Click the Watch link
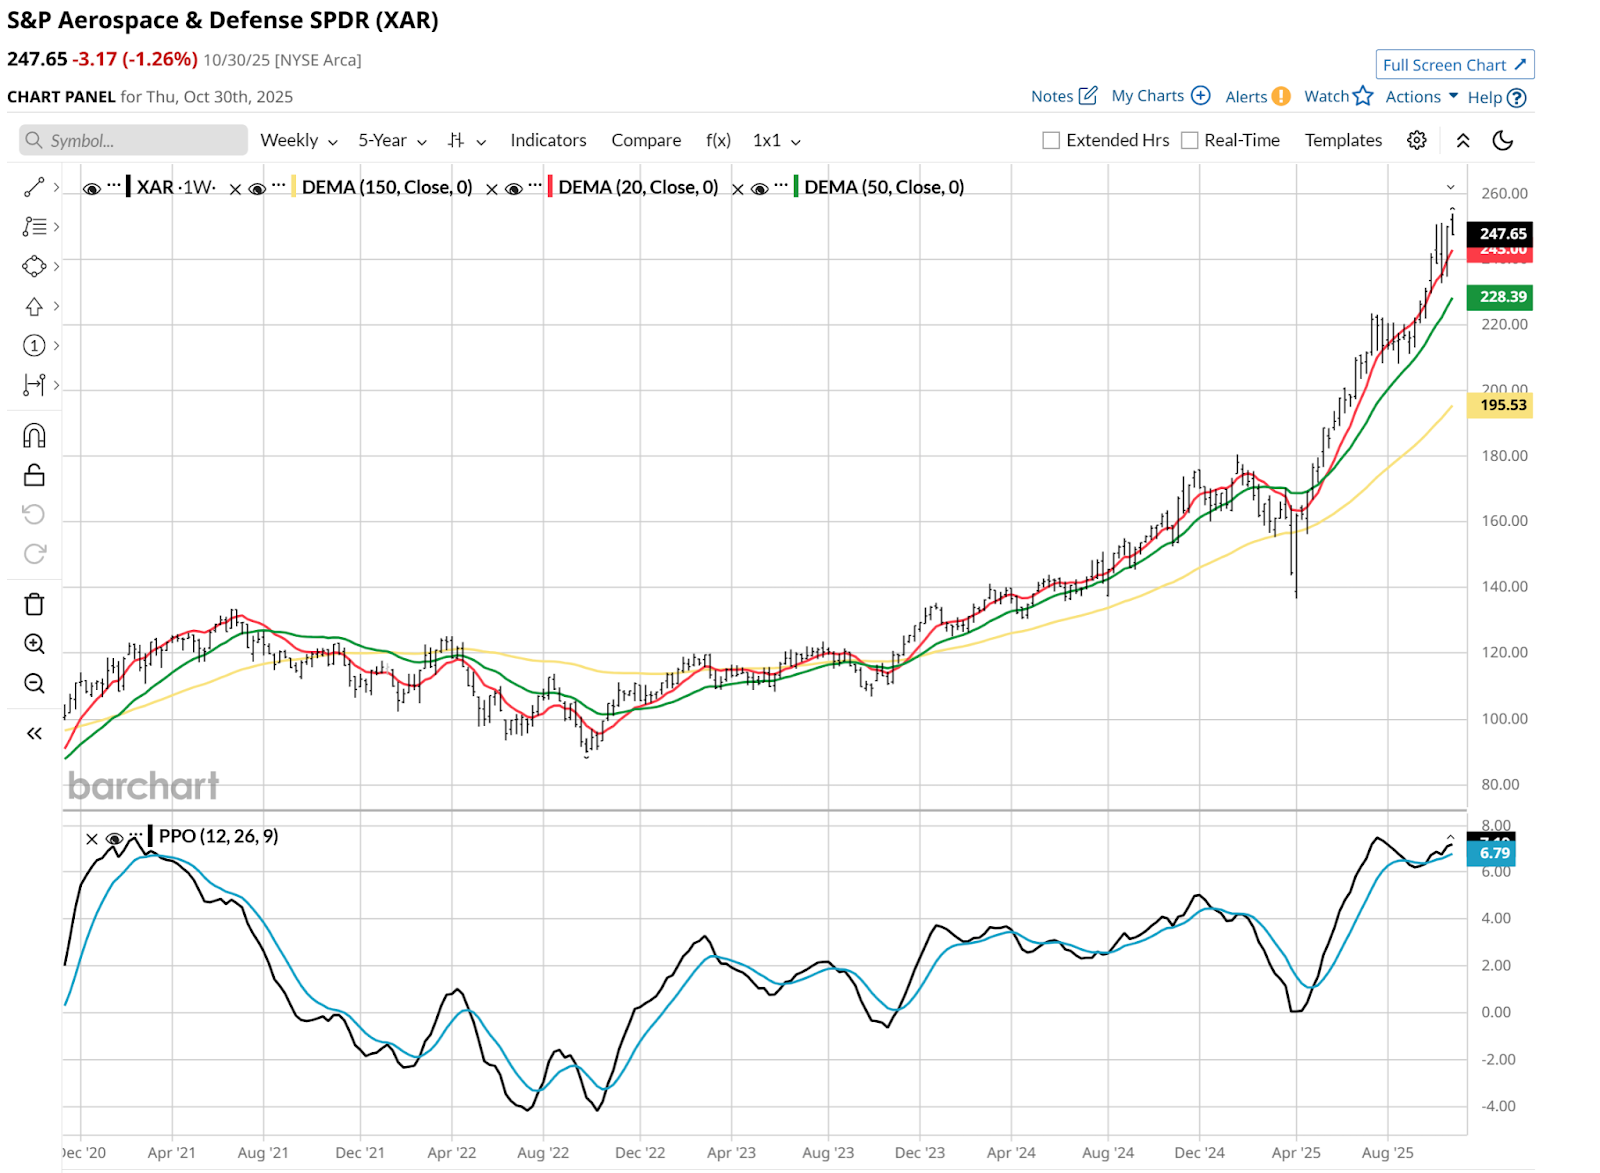 1327,96
